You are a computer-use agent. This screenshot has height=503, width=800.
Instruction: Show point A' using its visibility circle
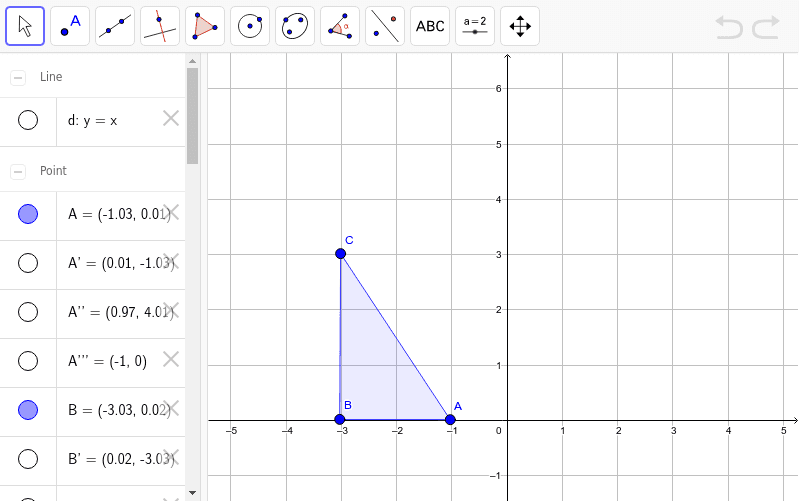click(x=28, y=263)
